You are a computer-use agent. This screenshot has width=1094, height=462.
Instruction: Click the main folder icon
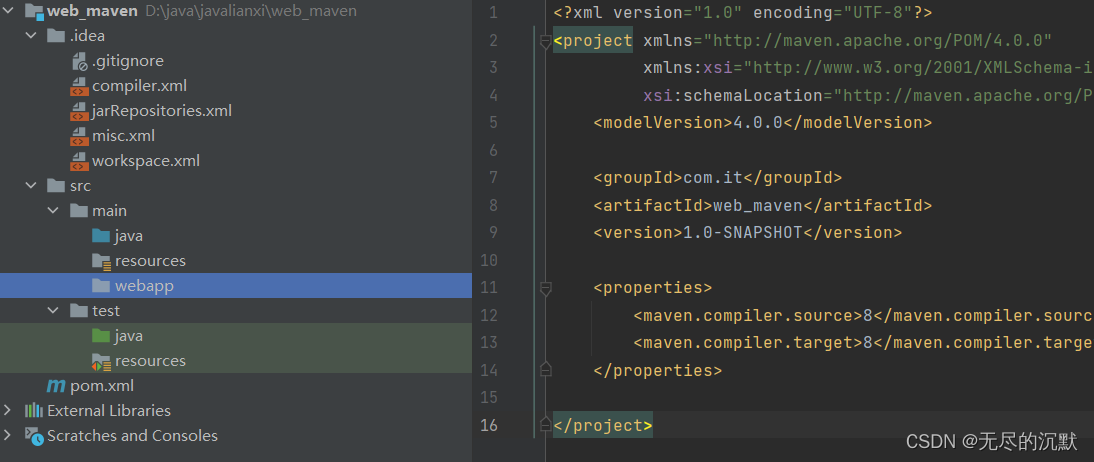tap(79, 211)
